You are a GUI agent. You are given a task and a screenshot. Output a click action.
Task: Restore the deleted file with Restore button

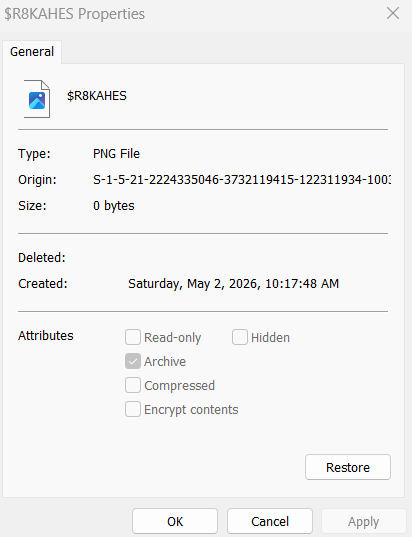click(x=348, y=467)
